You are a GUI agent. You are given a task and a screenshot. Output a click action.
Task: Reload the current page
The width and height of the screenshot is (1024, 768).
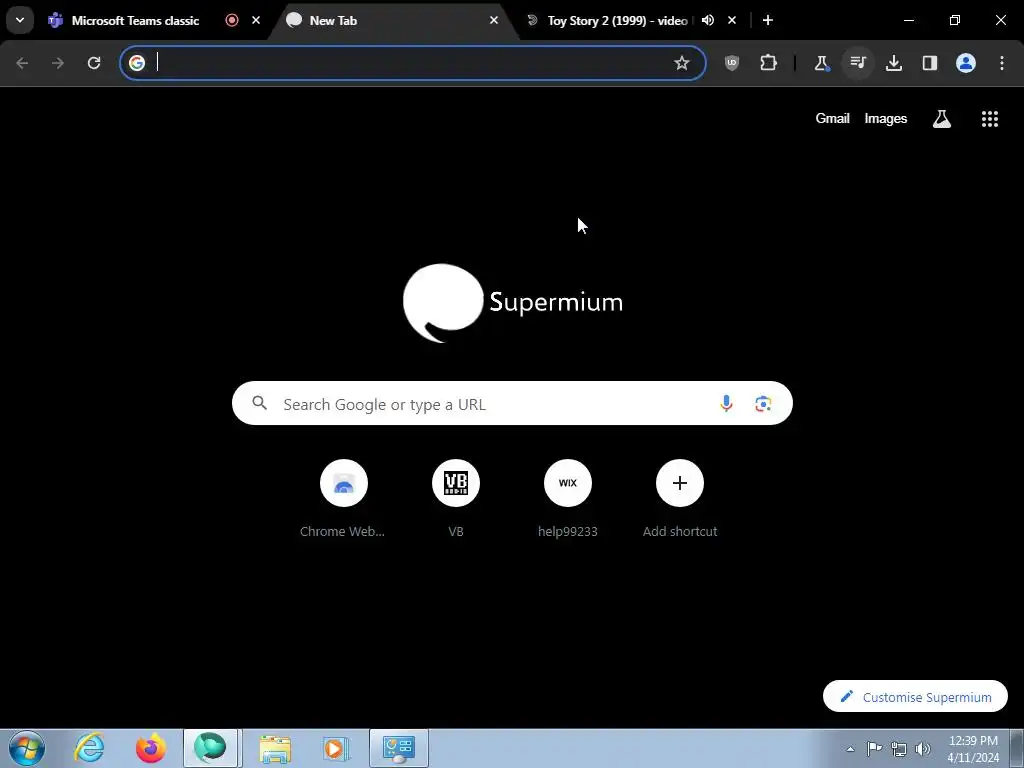(94, 63)
